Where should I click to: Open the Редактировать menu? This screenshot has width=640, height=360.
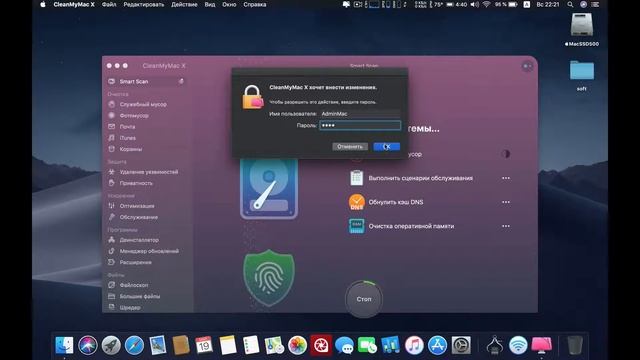click(144, 4)
